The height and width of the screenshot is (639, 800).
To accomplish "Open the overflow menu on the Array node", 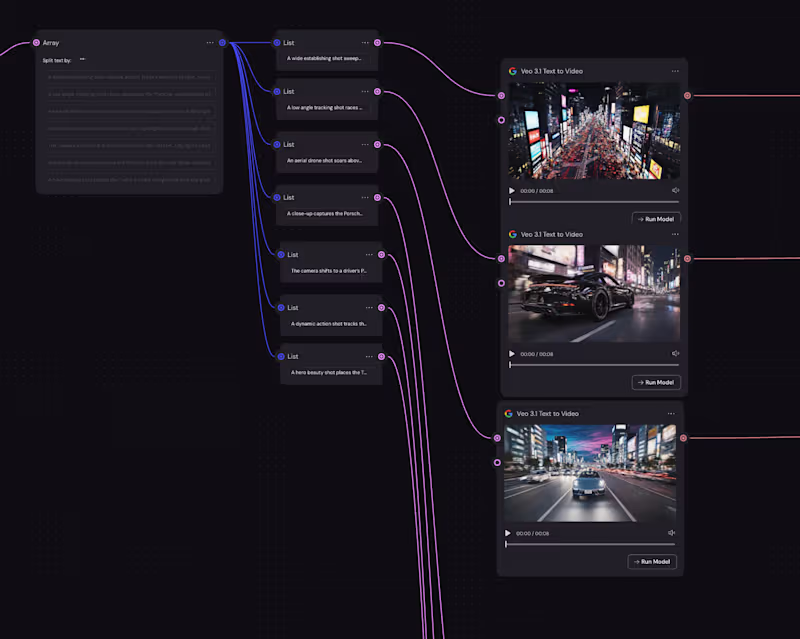I will (x=210, y=42).
